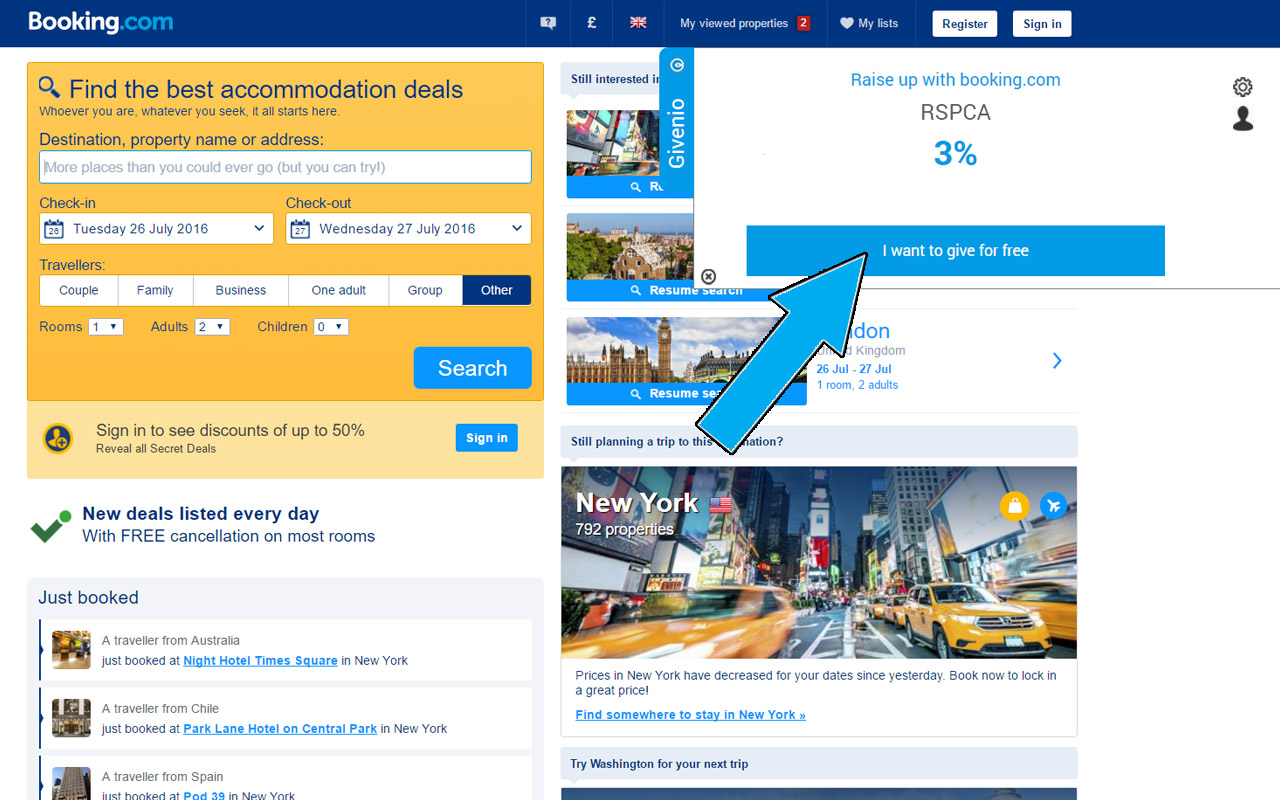Click Find somewhere to stay in New York
The width and height of the screenshot is (1280, 800).
(690, 715)
